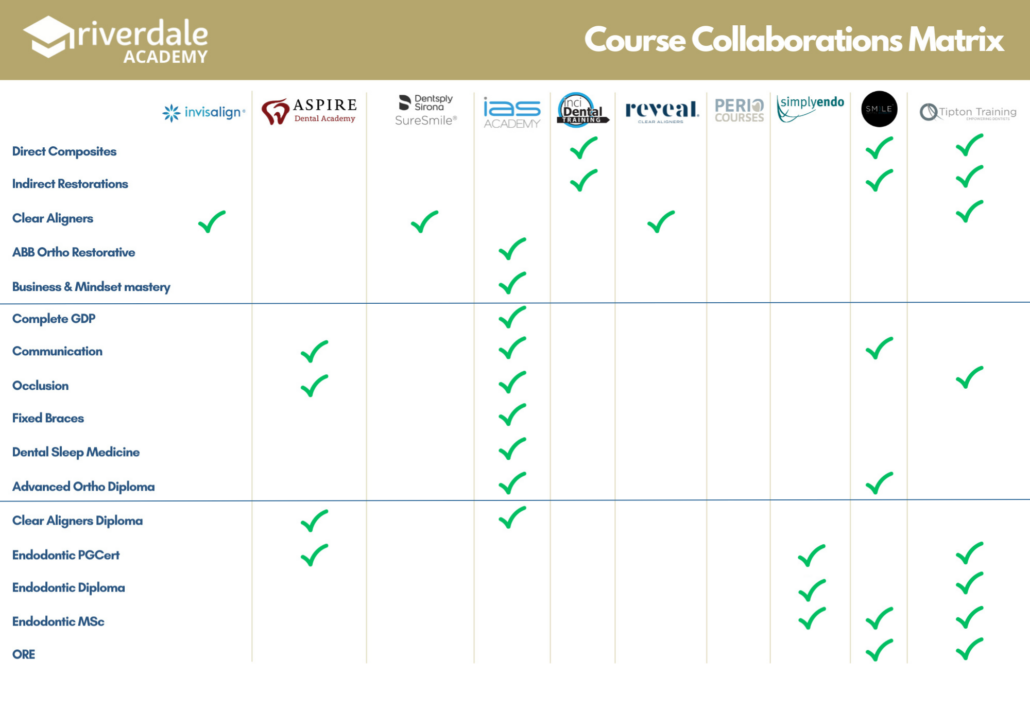Click the Endodontic MSc row label
This screenshot has height=728, width=1030.
(58, 622)
